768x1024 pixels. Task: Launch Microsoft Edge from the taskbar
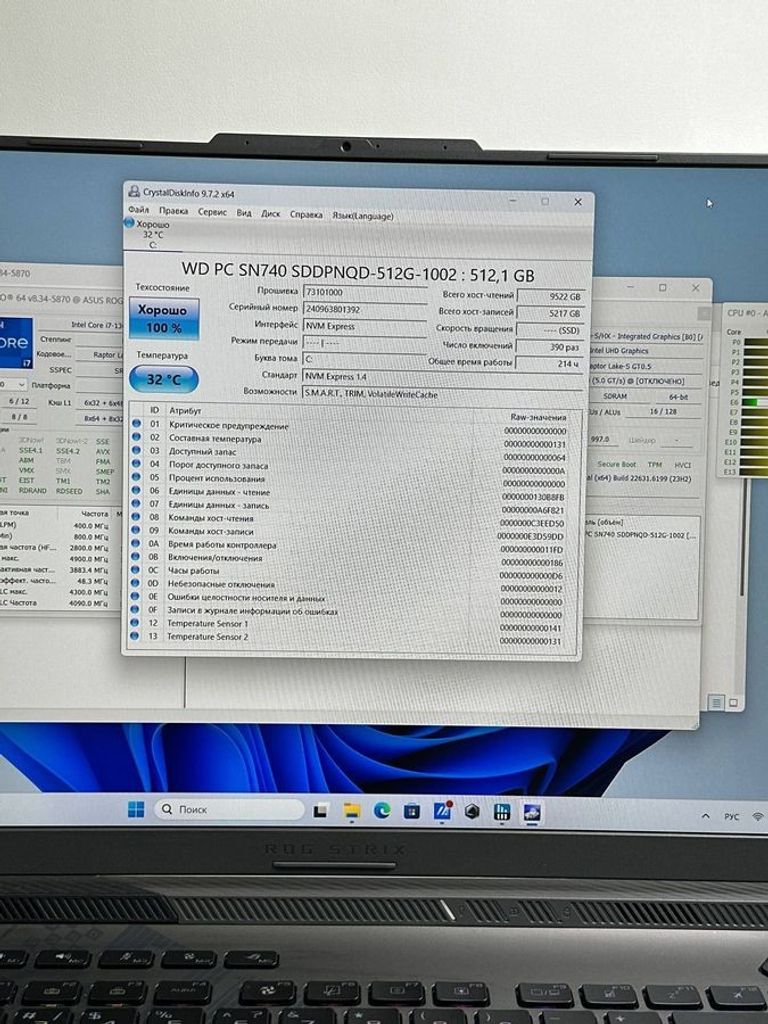(382, 811)
